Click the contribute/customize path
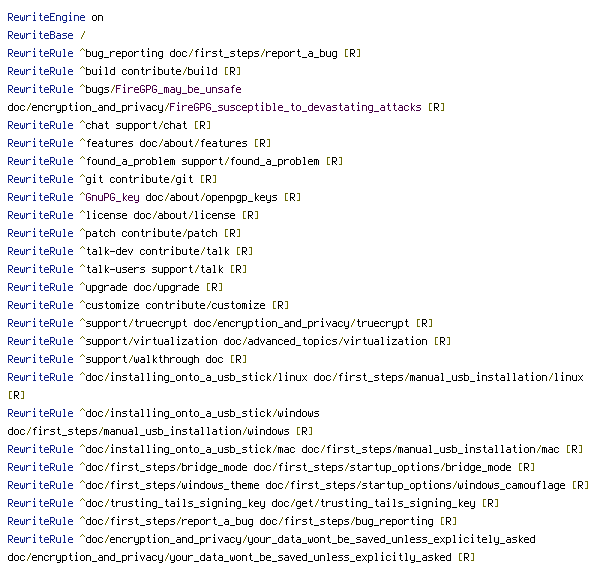 click(205, 305)
